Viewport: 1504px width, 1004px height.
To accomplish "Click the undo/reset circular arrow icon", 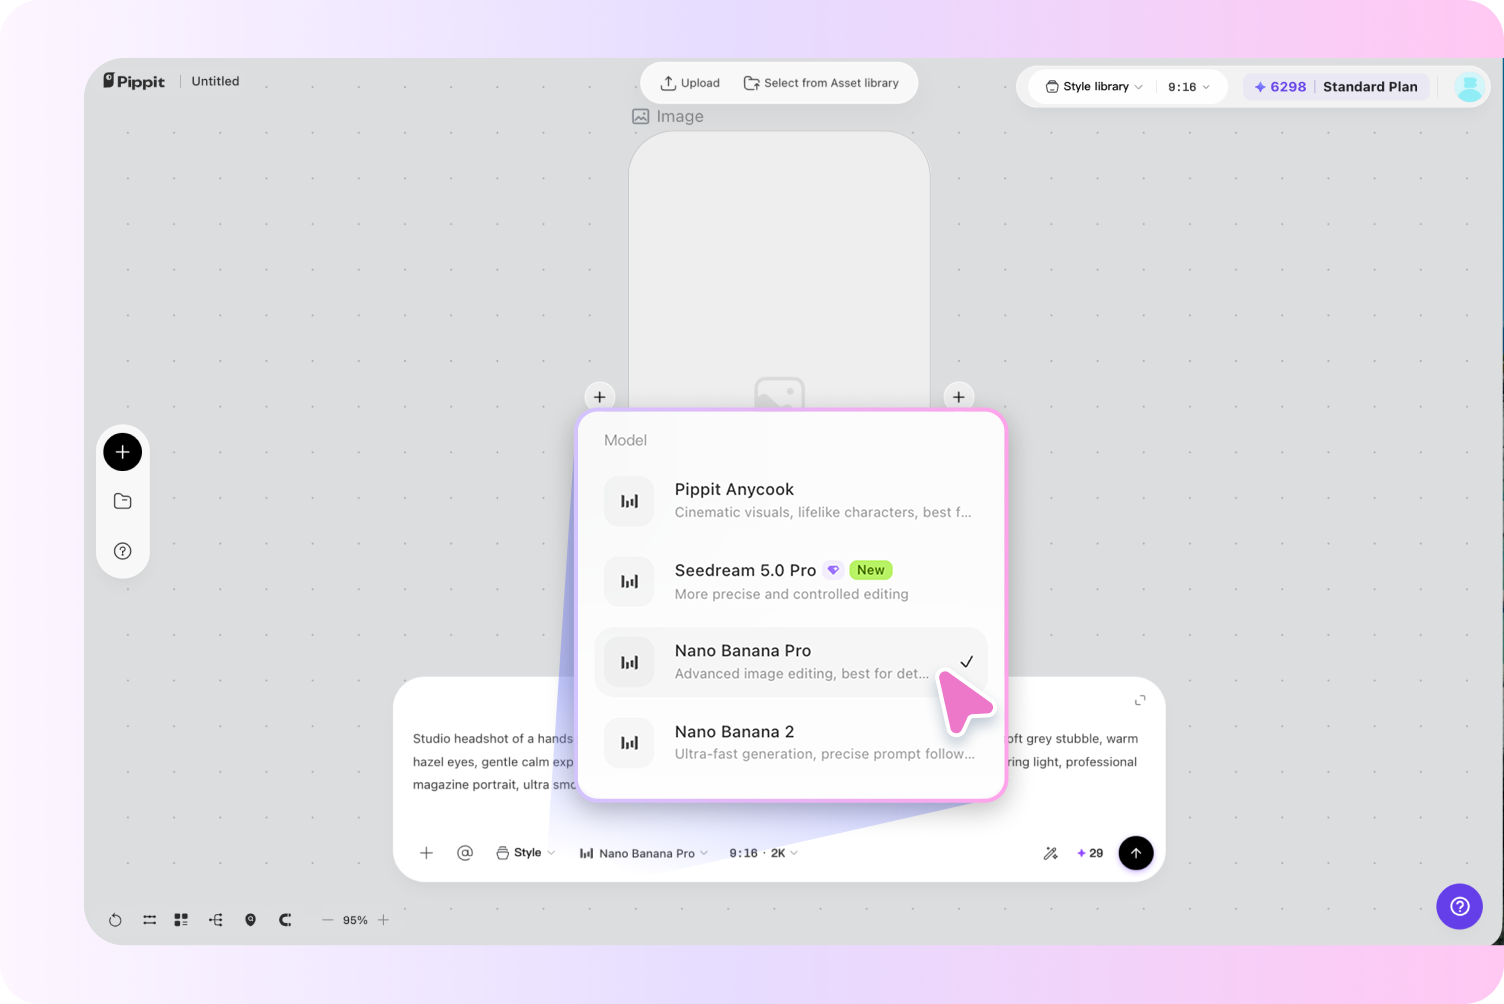I will click(x=115, y=920).
